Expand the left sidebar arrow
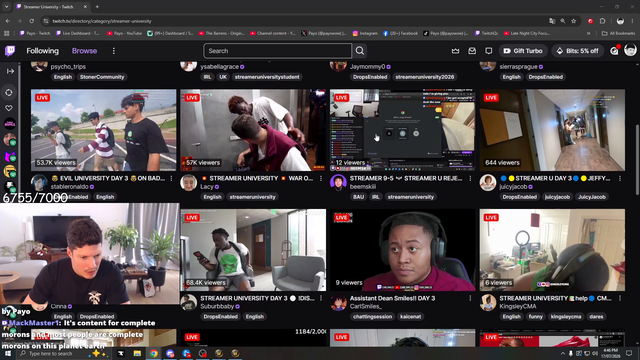640x360 pixels. (x=10, y=71)
